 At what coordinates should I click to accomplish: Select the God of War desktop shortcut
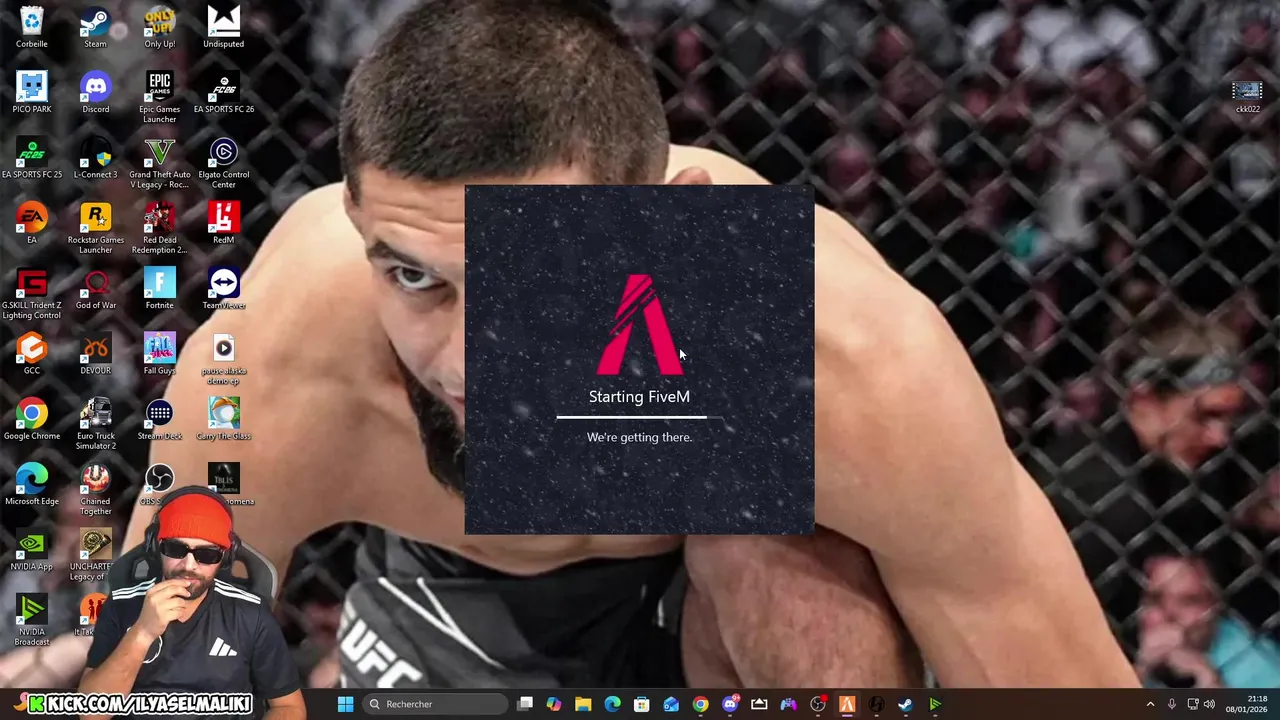tap(96, 288)
